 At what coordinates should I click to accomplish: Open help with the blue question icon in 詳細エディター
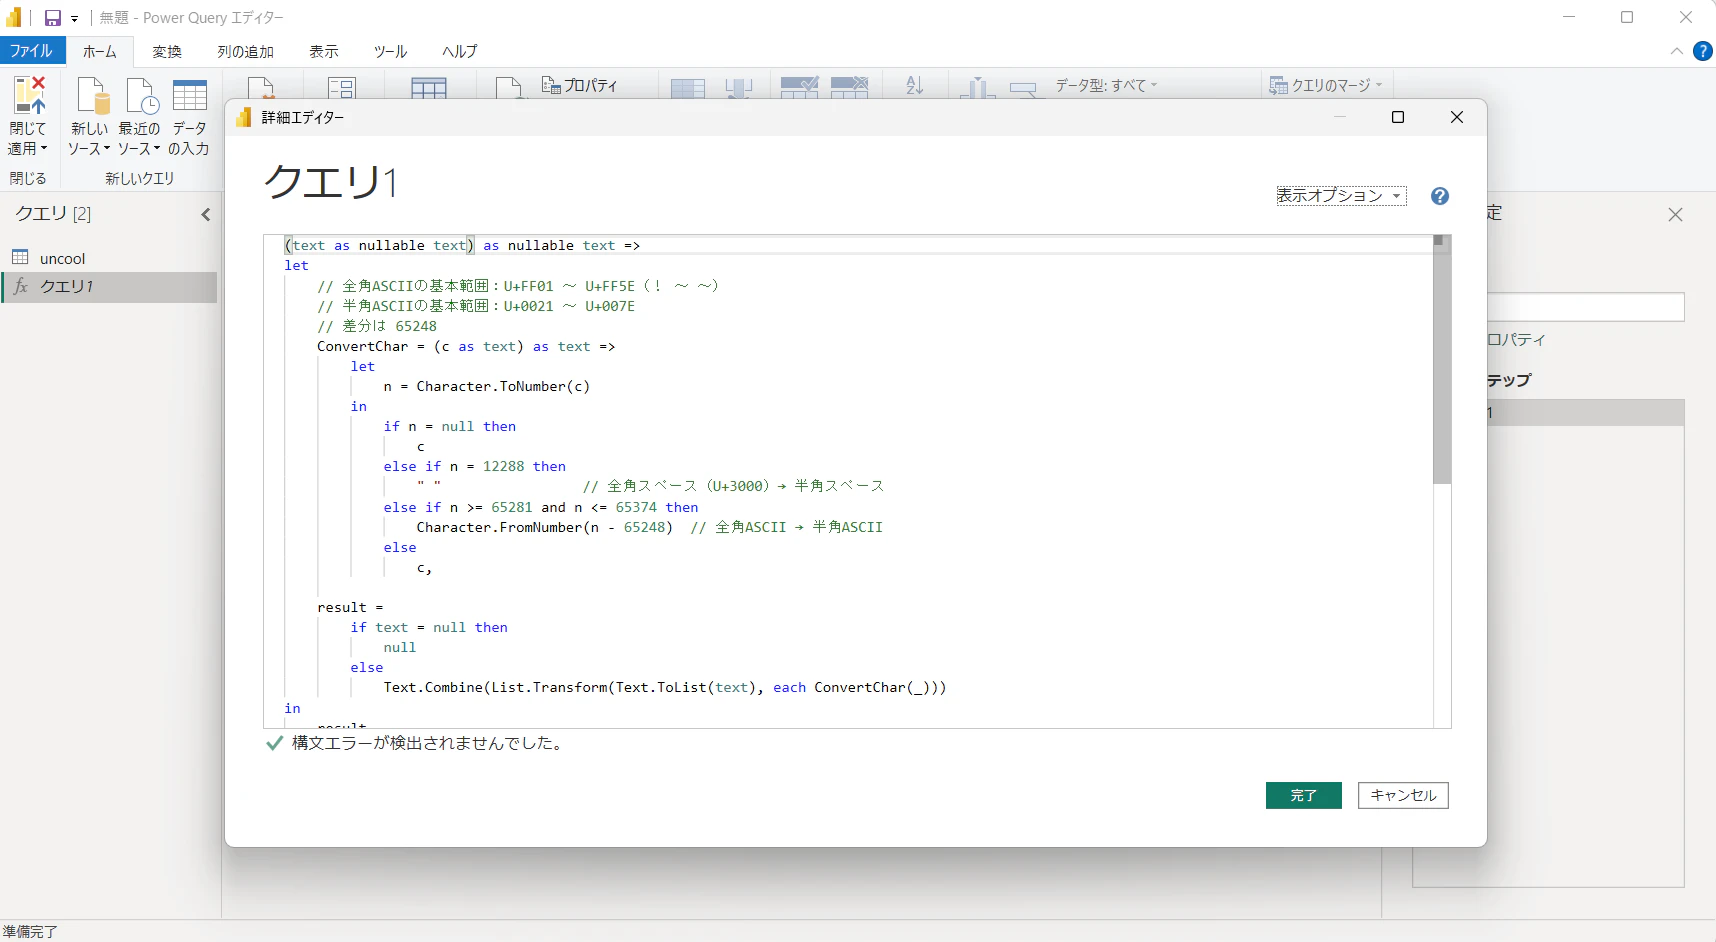1440,196
